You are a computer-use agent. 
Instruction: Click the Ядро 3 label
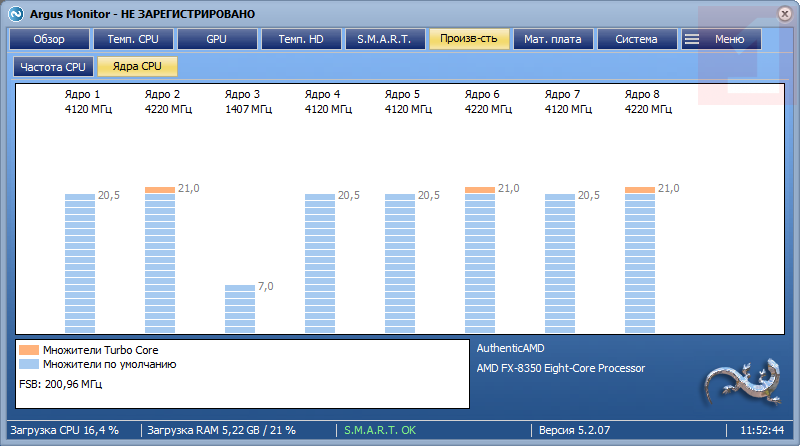[242, 94]
